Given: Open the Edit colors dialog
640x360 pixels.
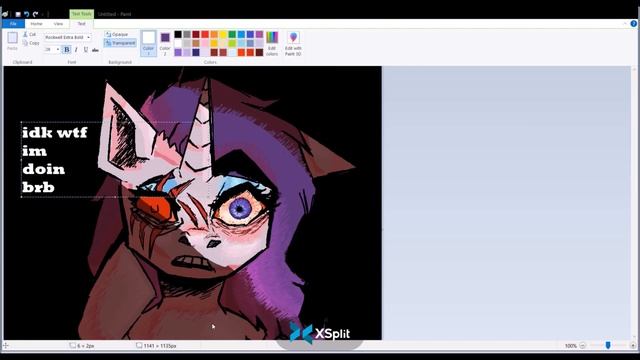Looking at the screenshot, I should coord(272,43).
